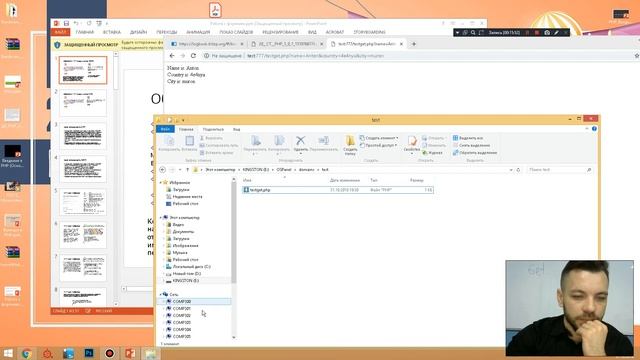This screenshot has height=360, width=640.
Task: Click the Properties icon in Explorer ribbon
Action: click(x=411, y=141)
